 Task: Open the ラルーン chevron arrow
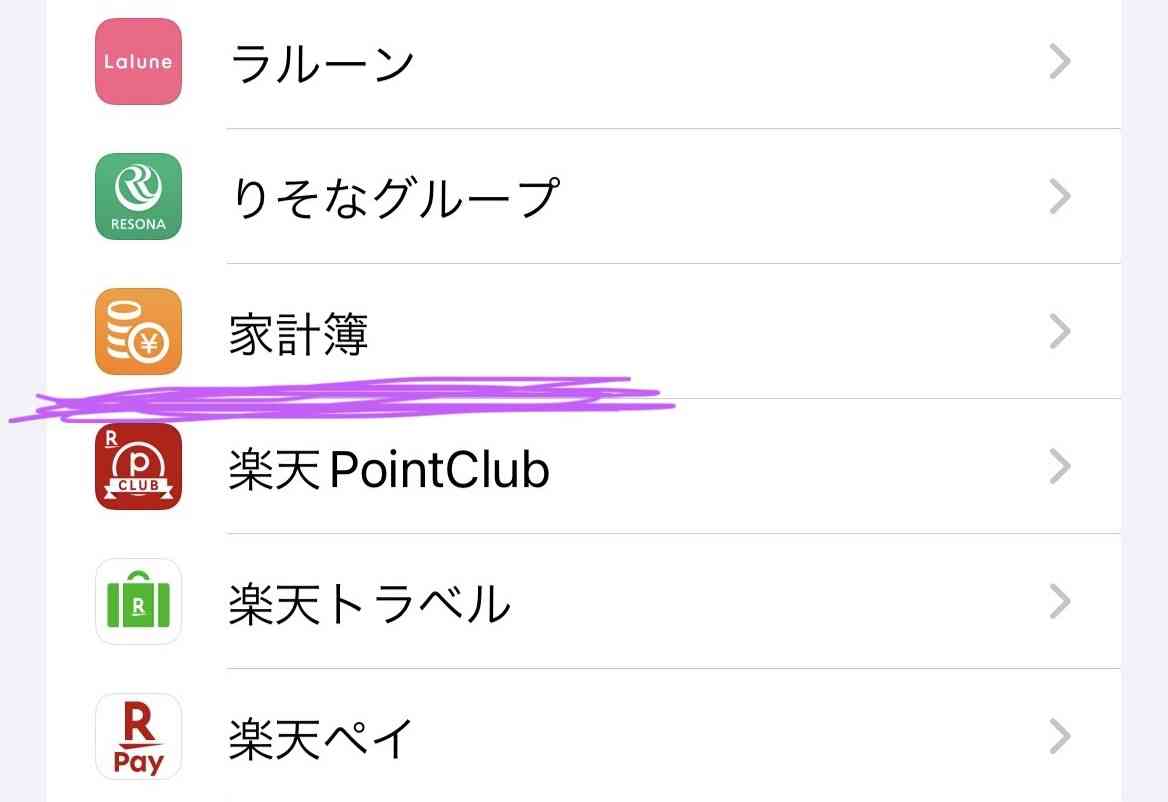[x=1060, y=62]
